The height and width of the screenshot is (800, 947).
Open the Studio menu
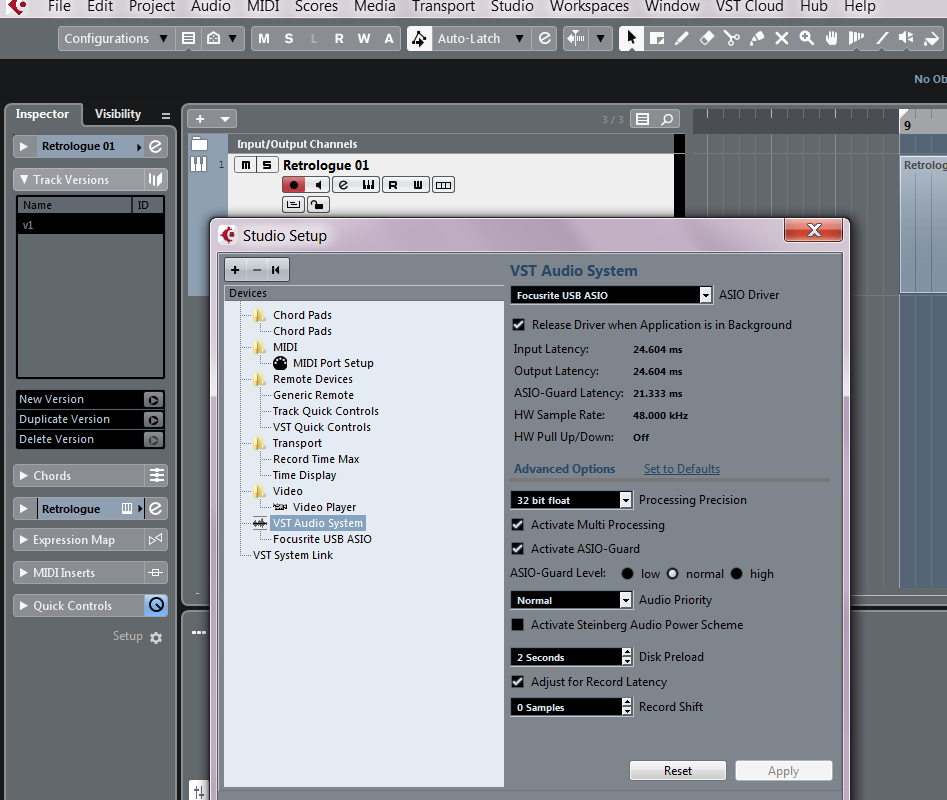click(x=512, y=7)
